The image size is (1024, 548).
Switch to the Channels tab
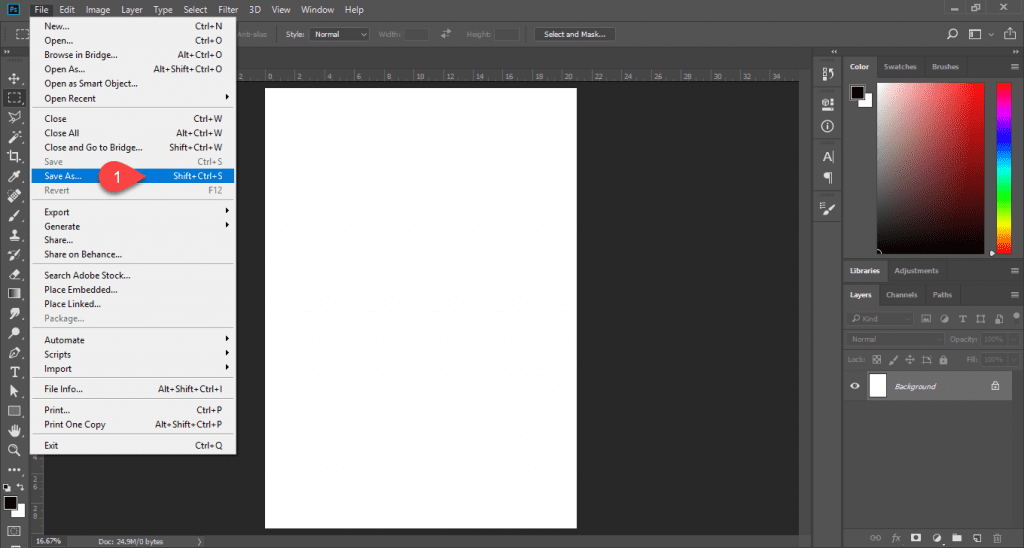point(901,295)
